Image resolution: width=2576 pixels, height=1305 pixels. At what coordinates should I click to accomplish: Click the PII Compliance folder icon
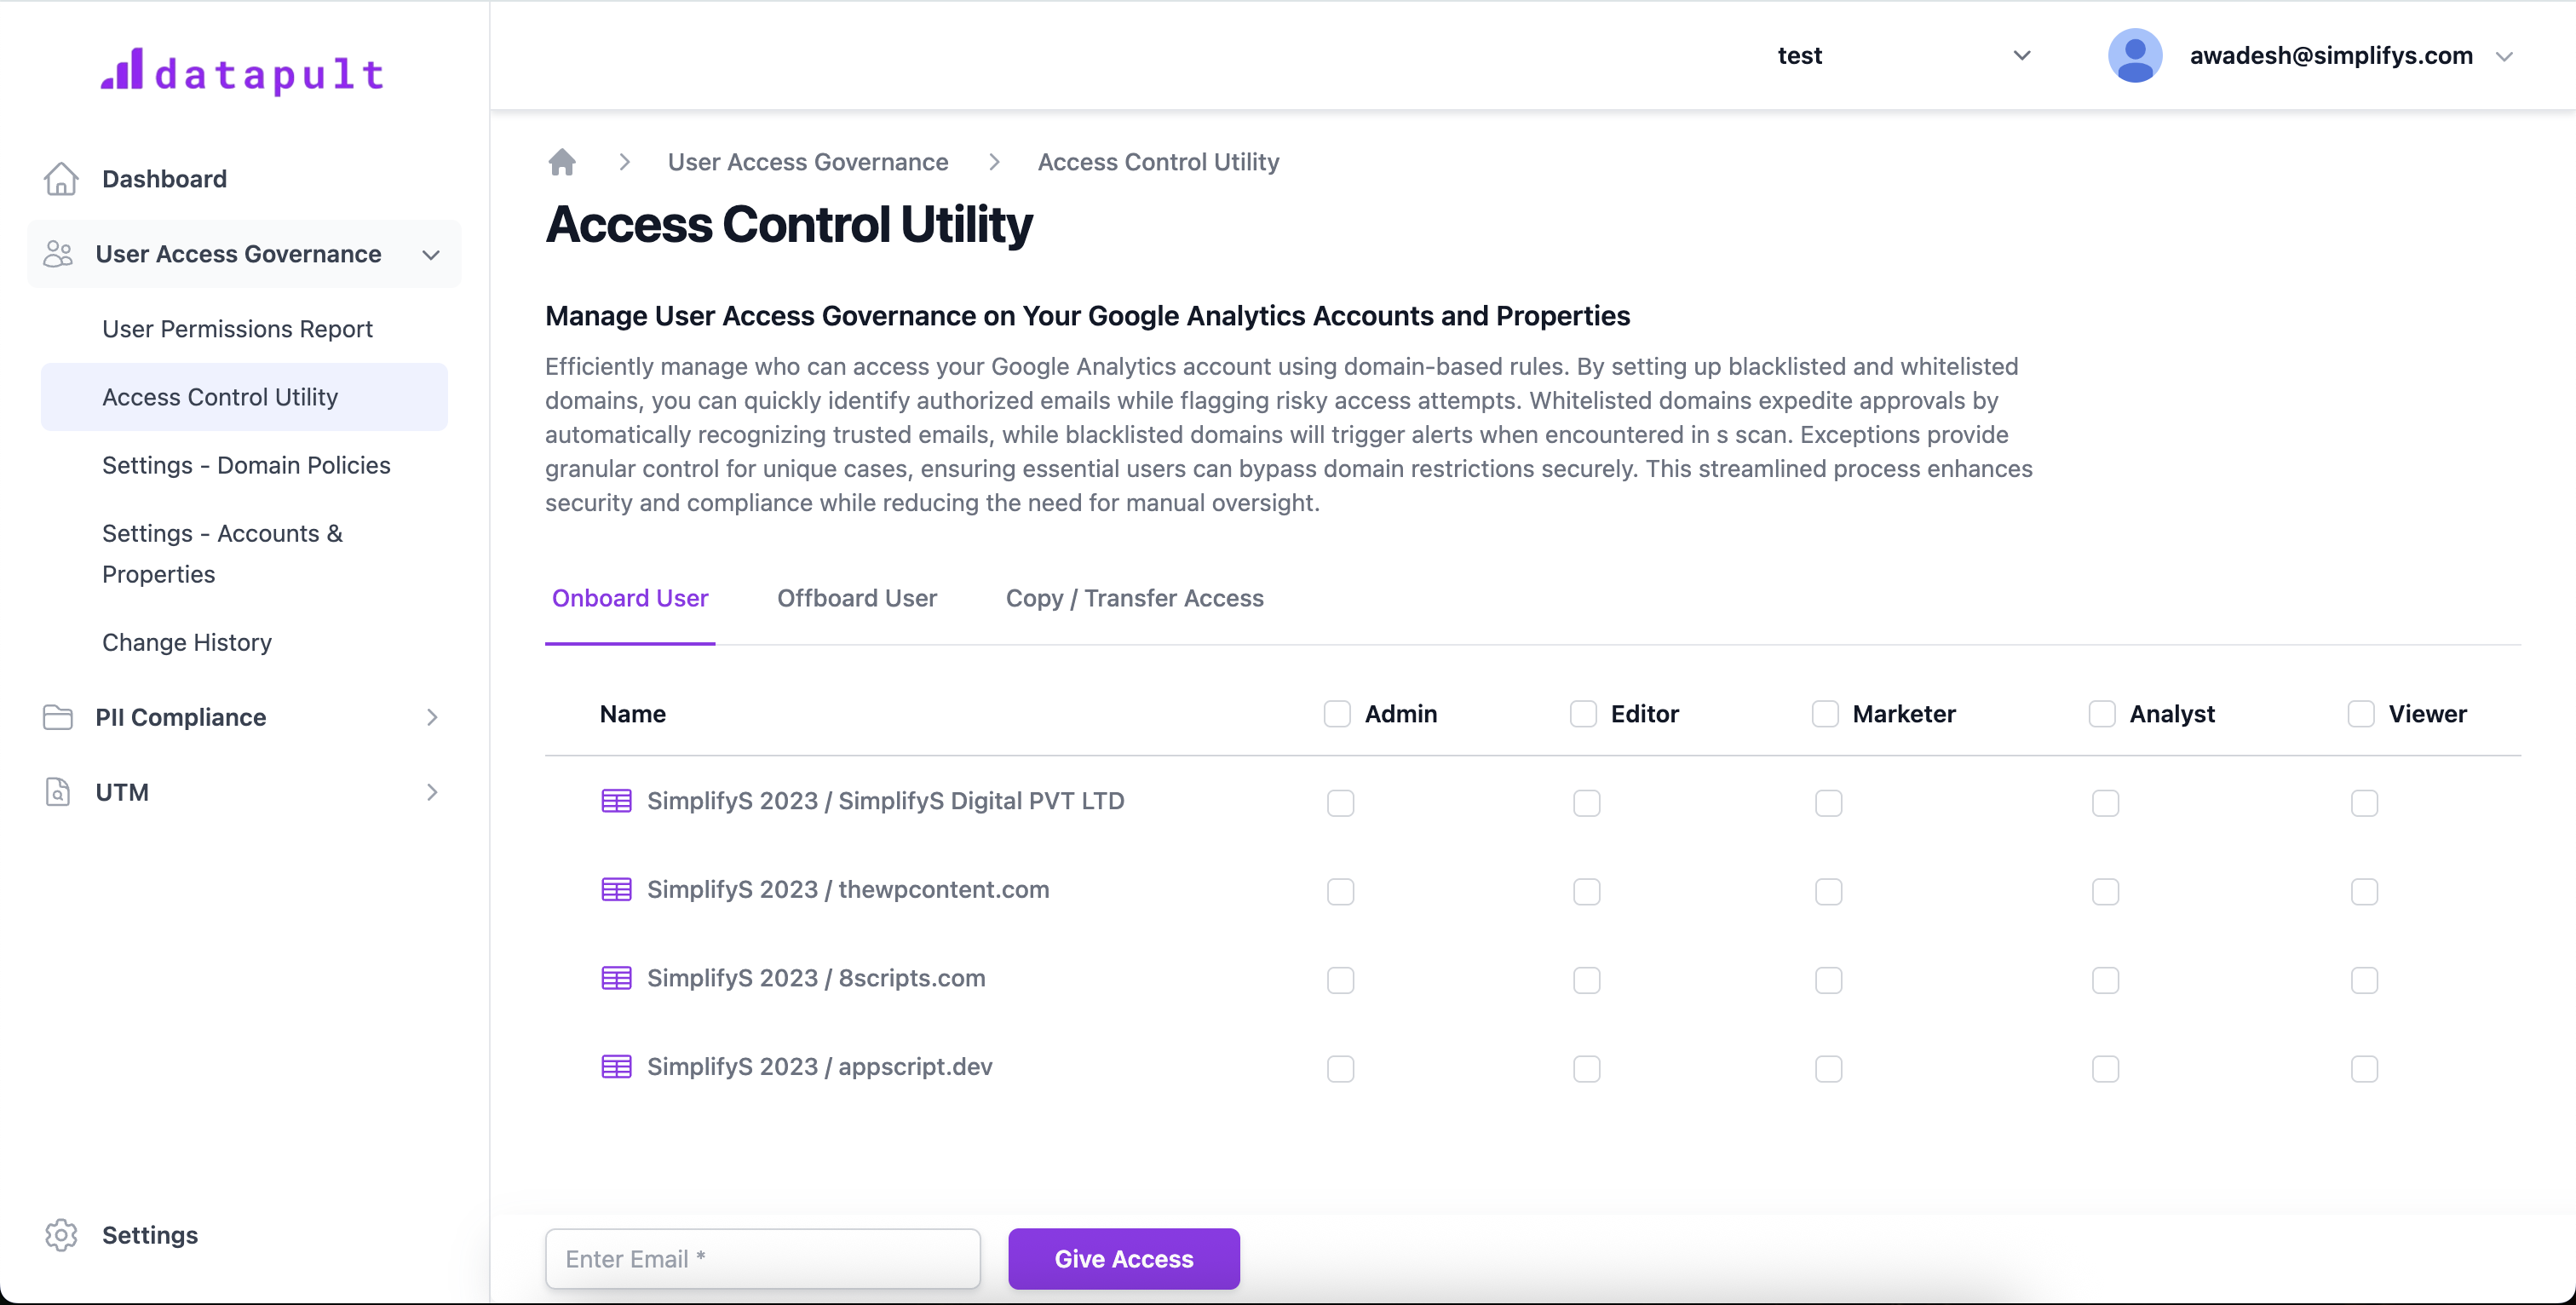pyautogui.click(x=58, y=717)
